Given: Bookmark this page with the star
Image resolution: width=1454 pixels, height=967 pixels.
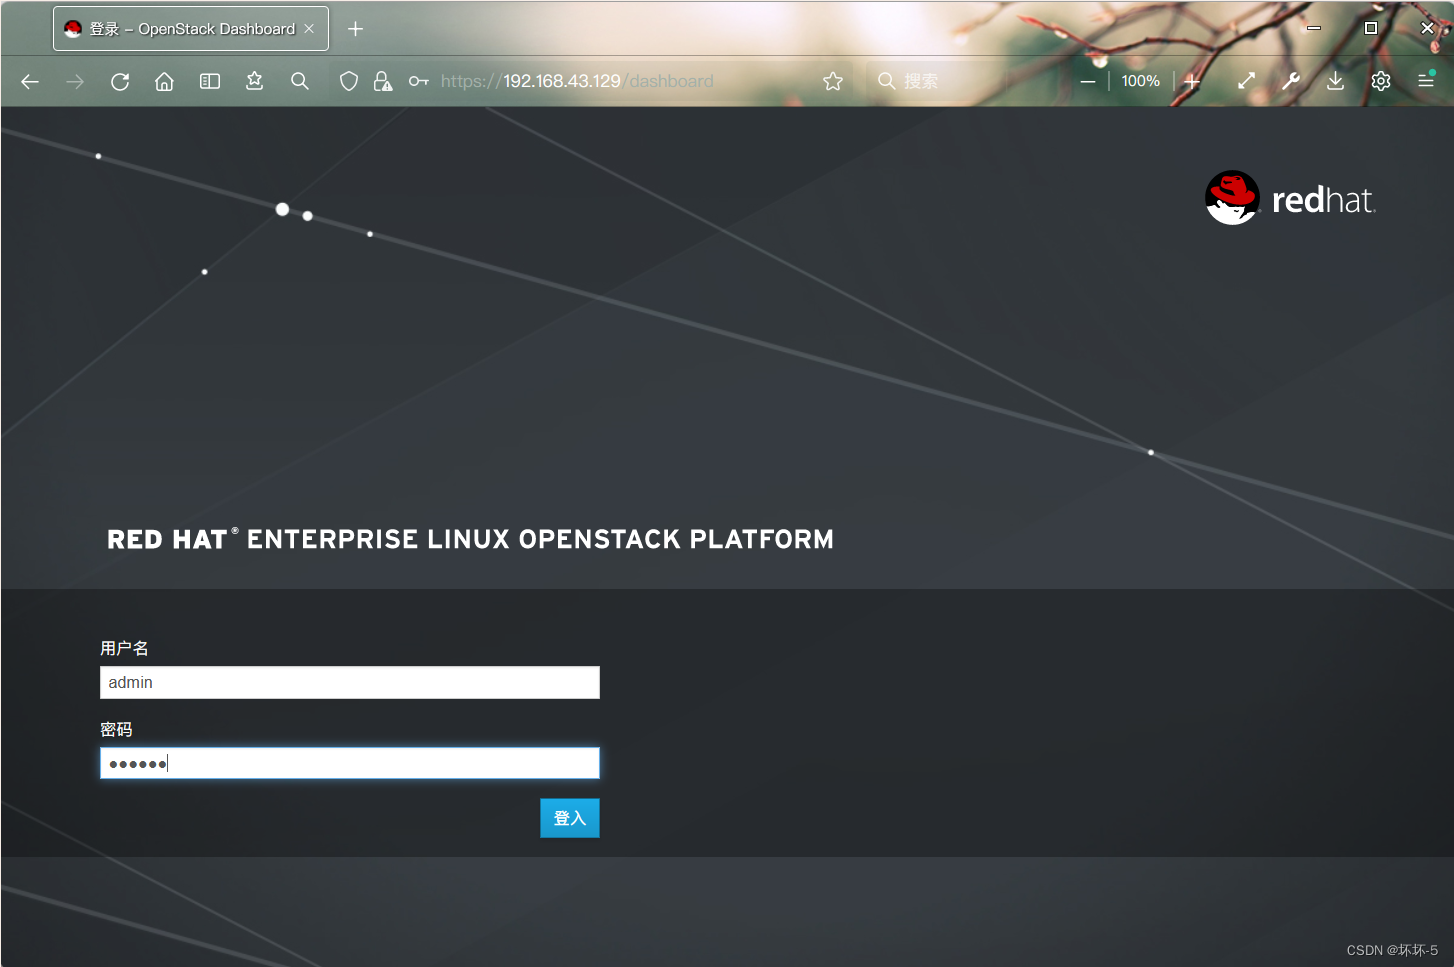Looking at the screenshot, I should (x=832, y=81).
